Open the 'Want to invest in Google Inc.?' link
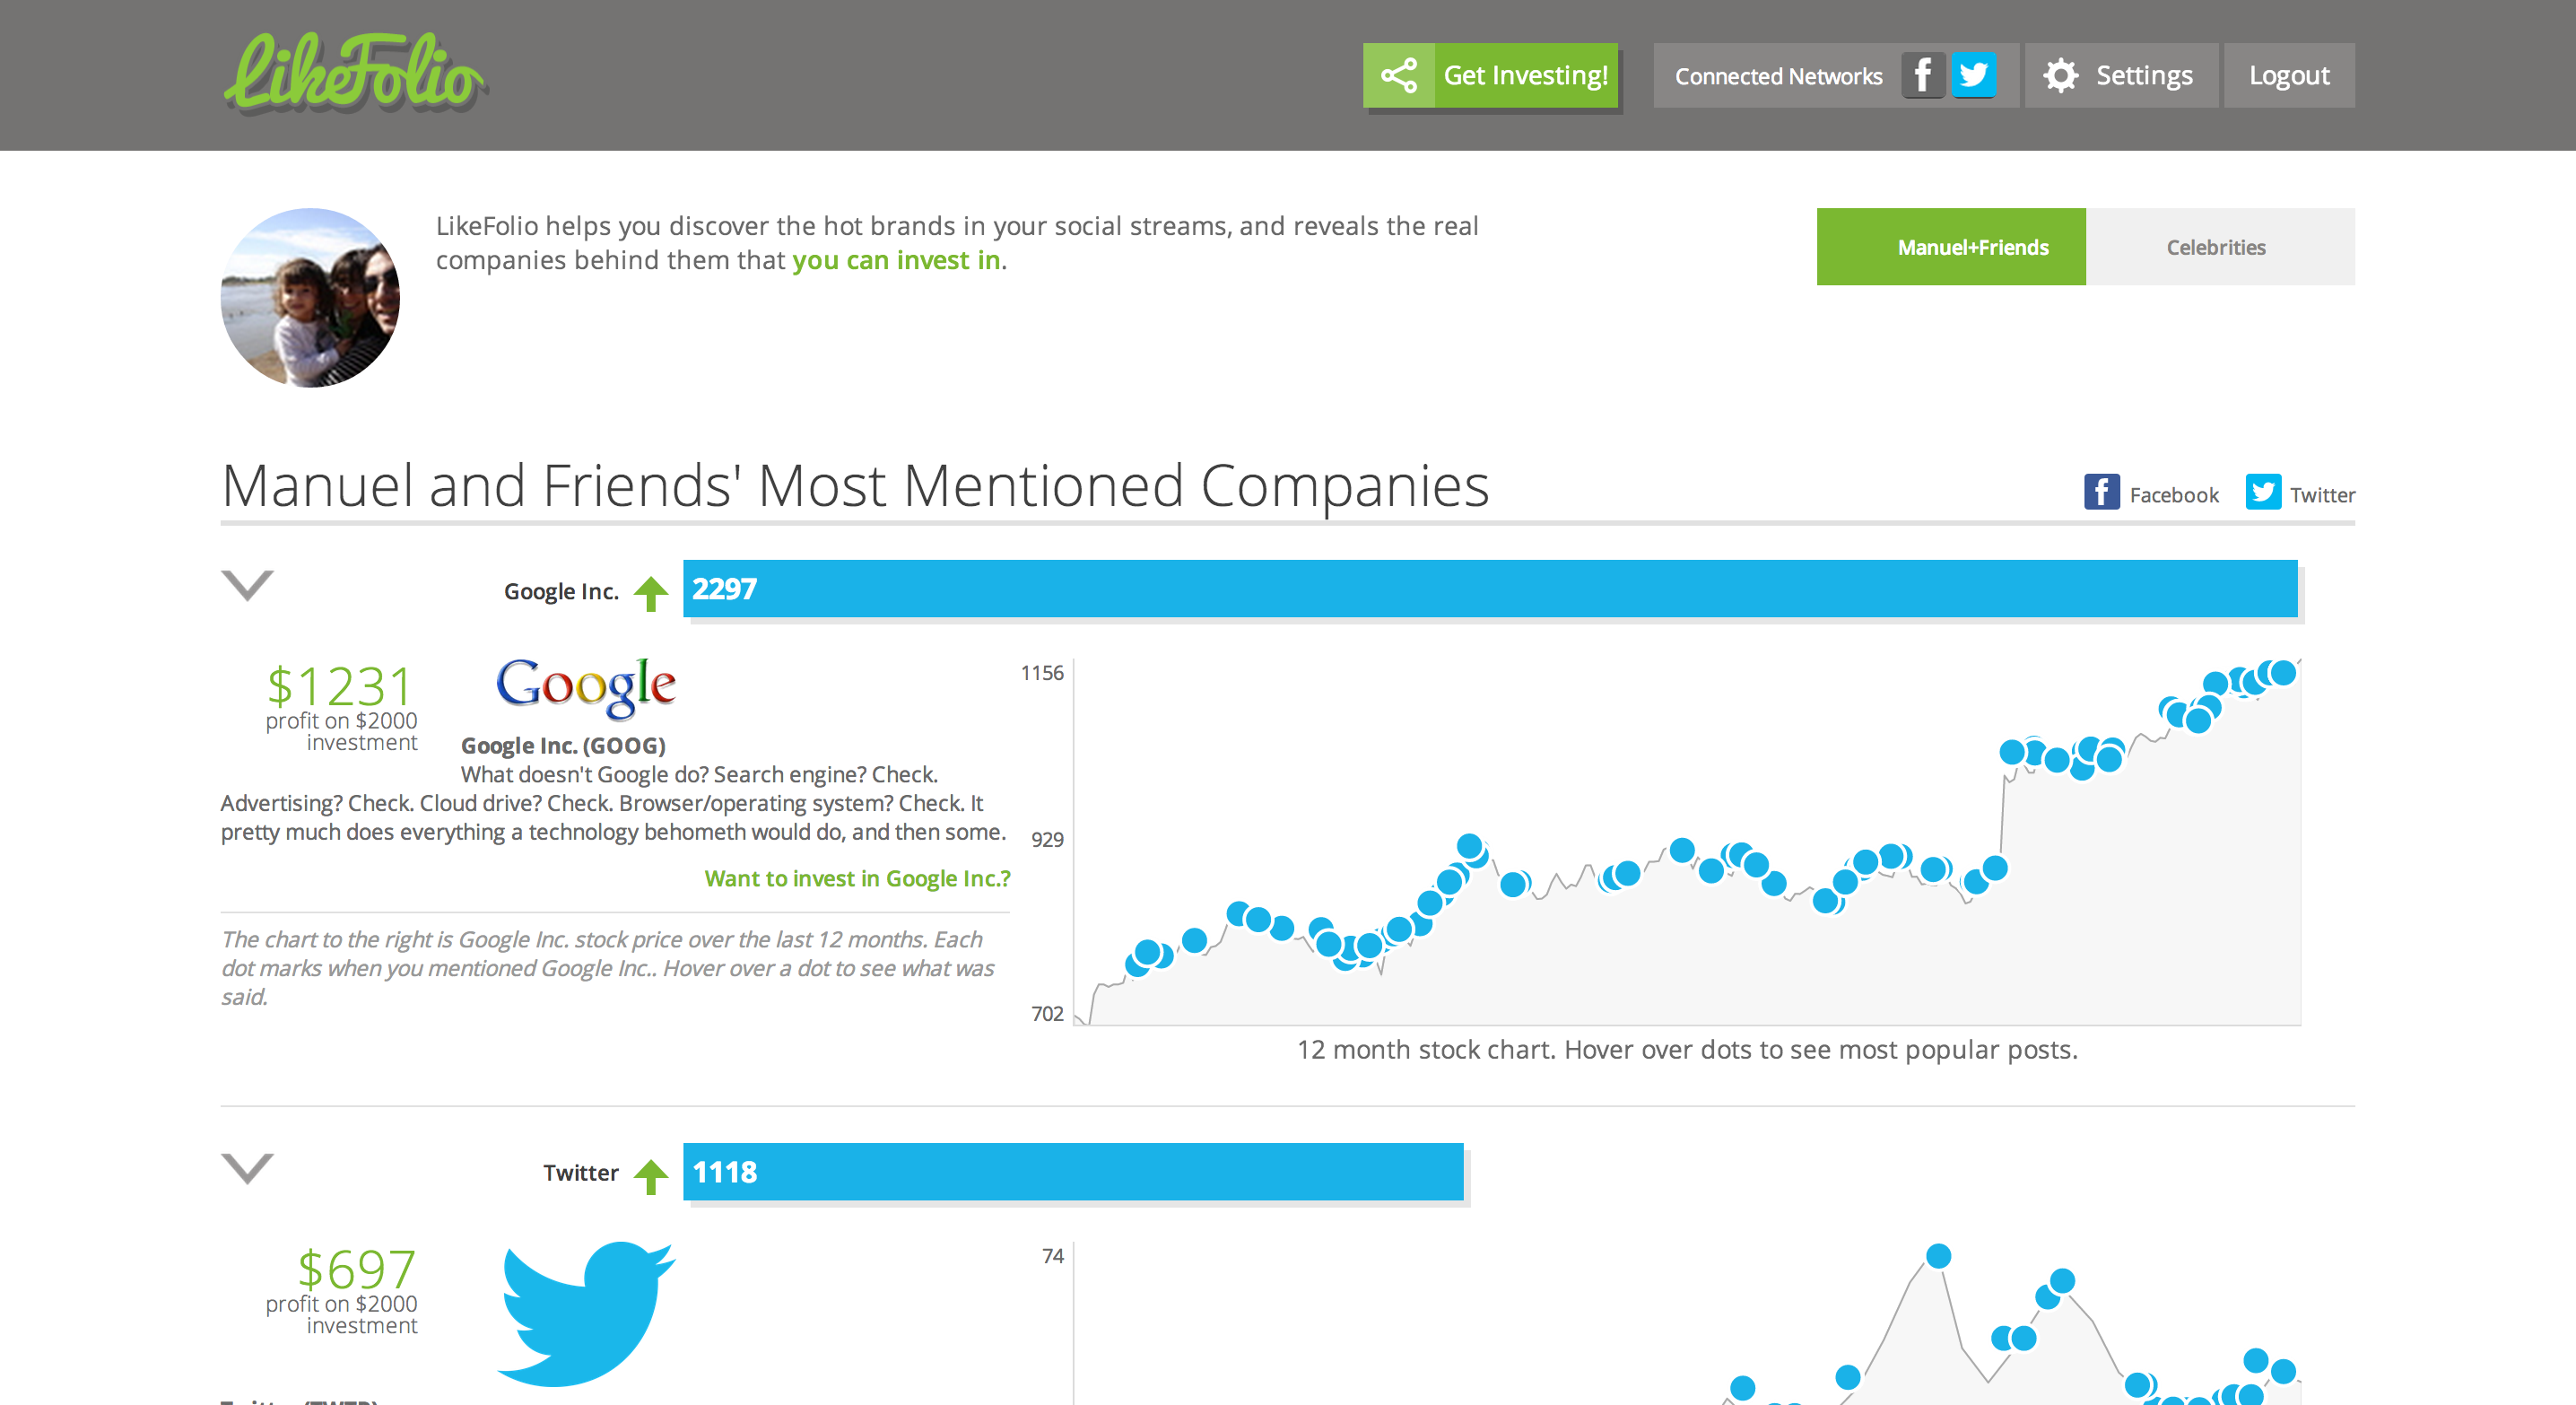This screenshot has height=1405, width=2576. (x=857, y=878)
